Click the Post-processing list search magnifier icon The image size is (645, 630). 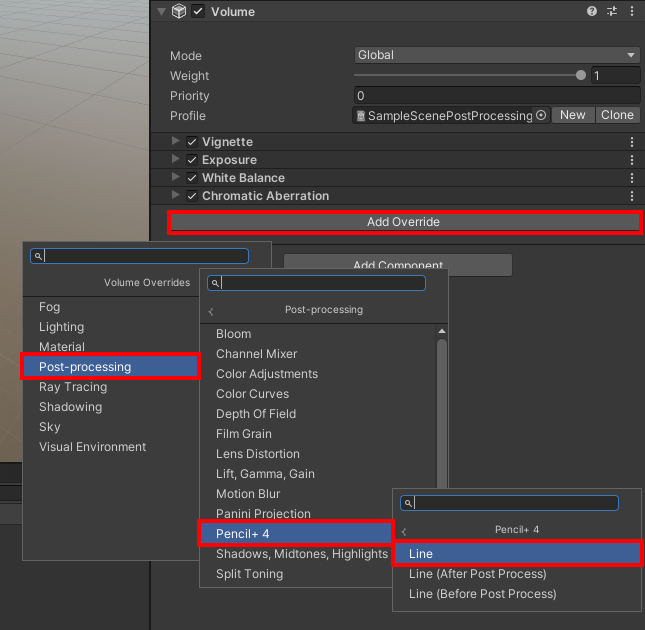[215, 283]
